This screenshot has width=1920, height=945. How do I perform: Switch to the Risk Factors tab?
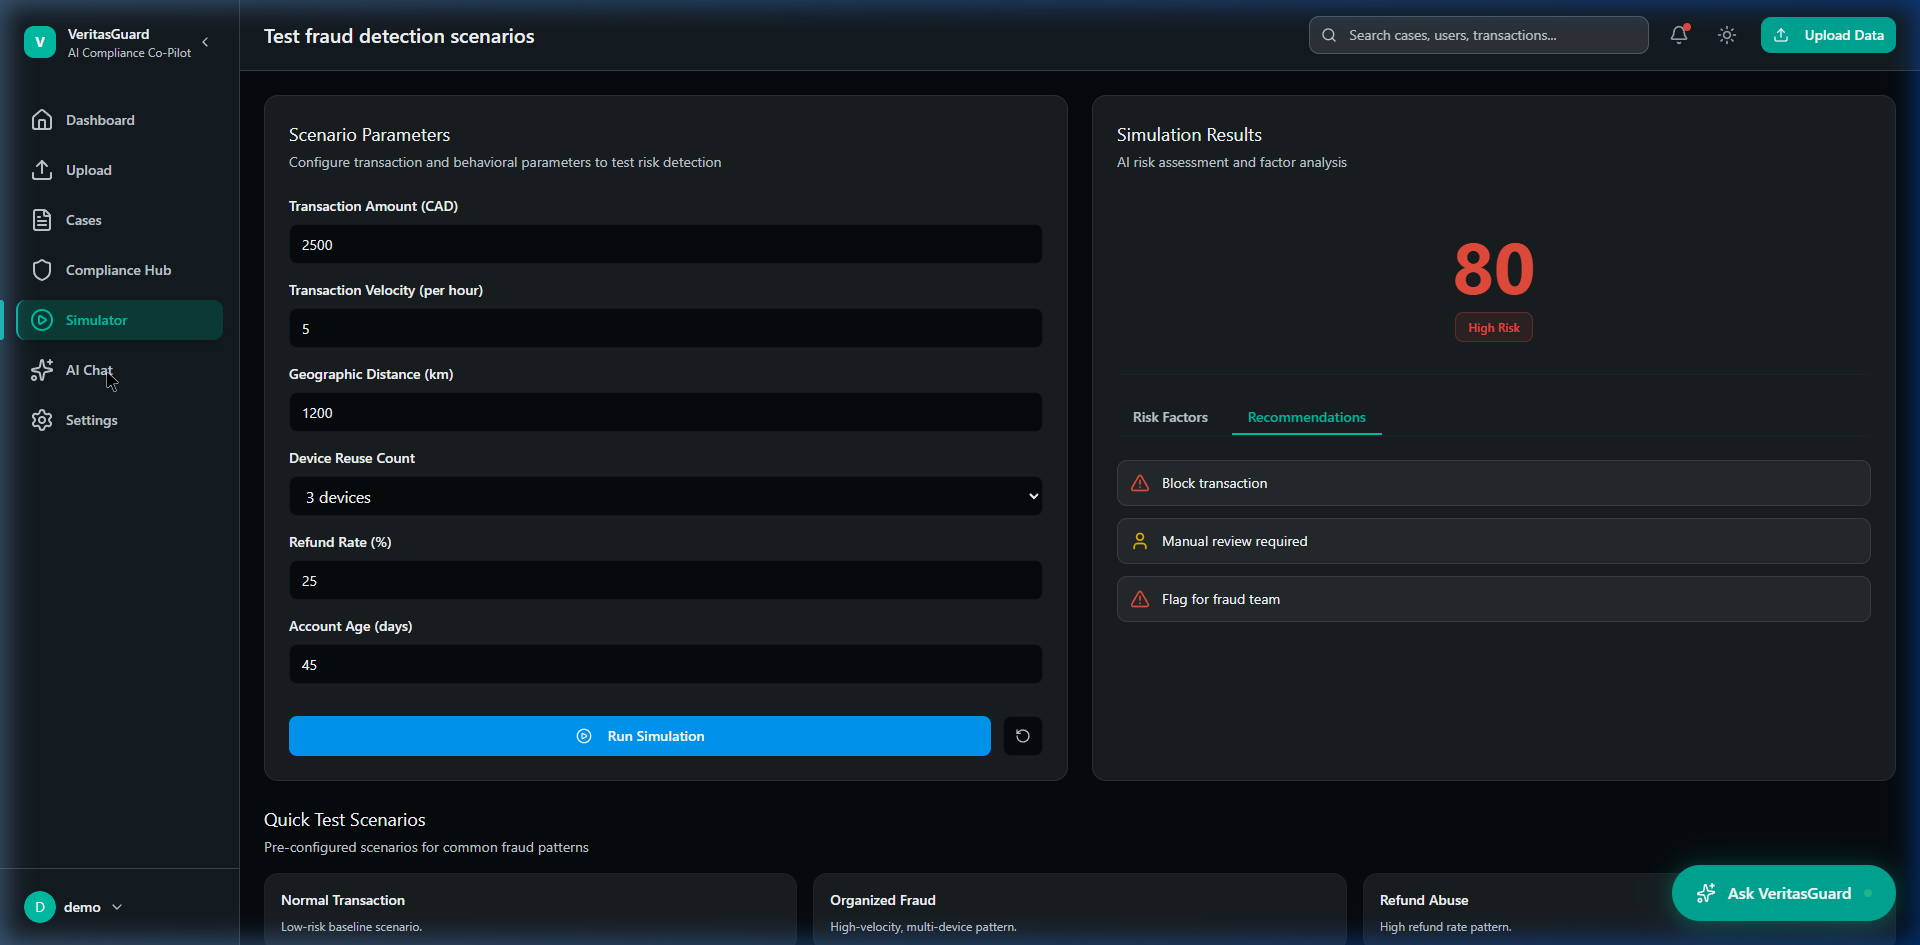(1170, 417)
